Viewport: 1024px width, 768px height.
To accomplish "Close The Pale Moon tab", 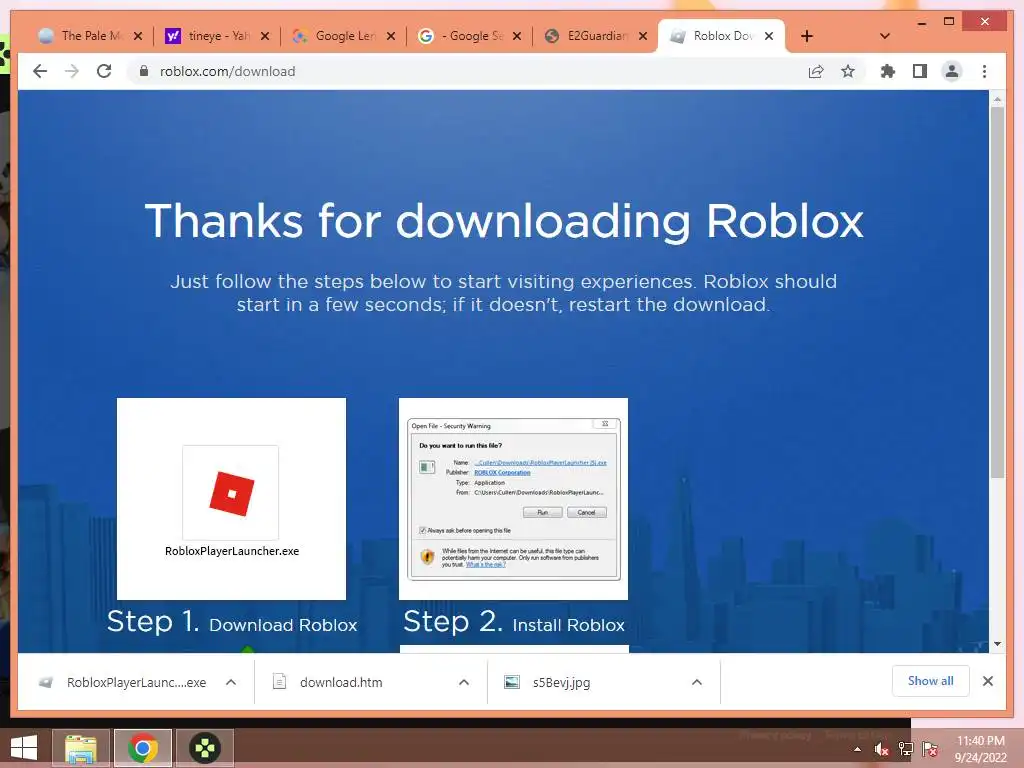I will (138, 36).
